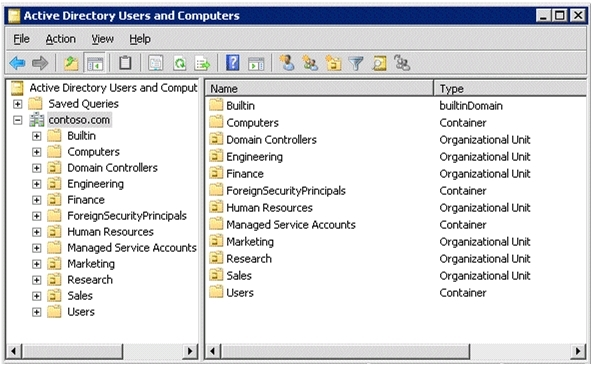Click the Back arrow toolbar icon
Image resolution: width=592 pixels, height=365 pixels.
17,63
